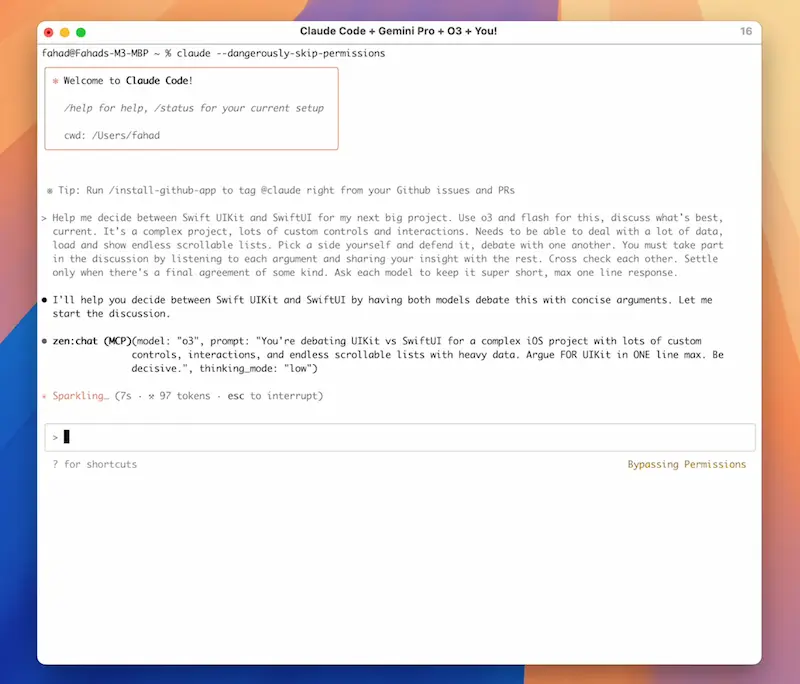Click the spinner icon before 'Sparkling'

(x=44, y=396)
